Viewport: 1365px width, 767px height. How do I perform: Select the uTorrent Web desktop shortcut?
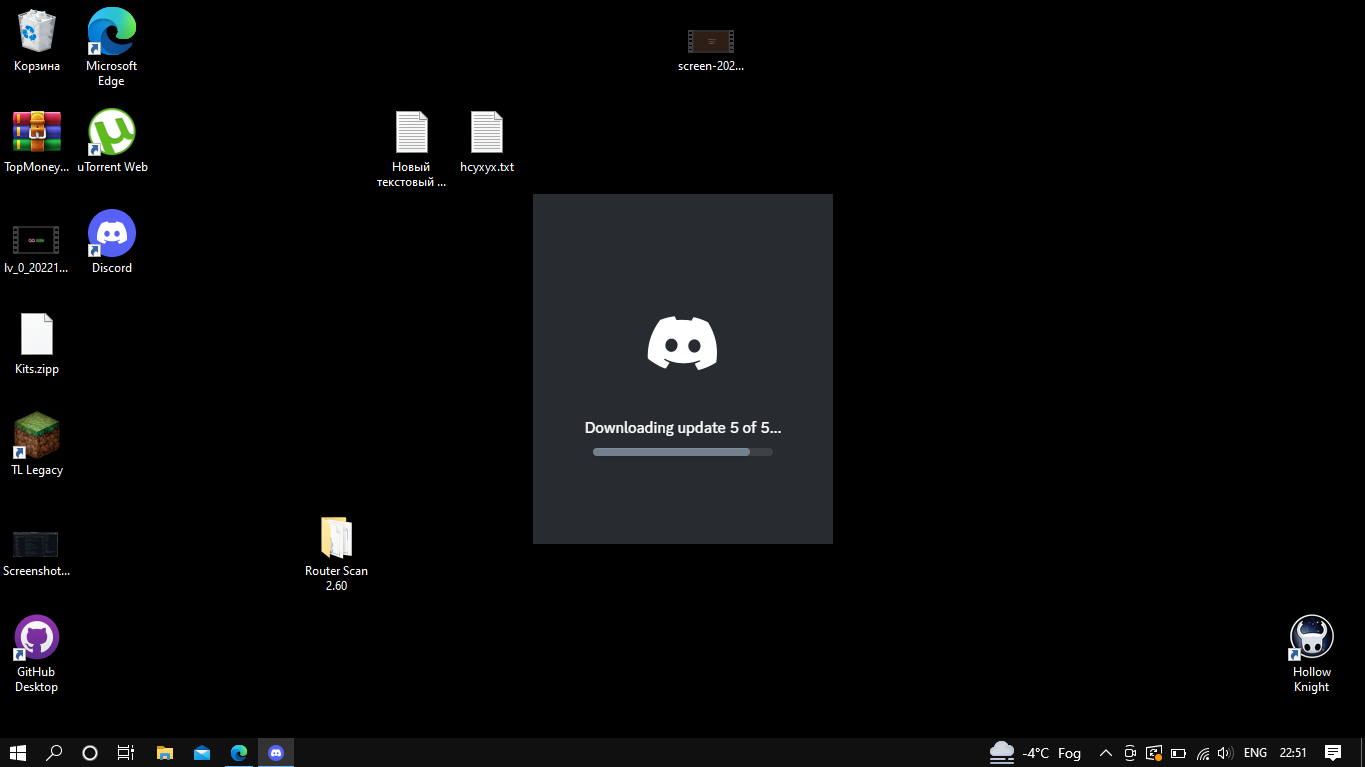(112, 141)
